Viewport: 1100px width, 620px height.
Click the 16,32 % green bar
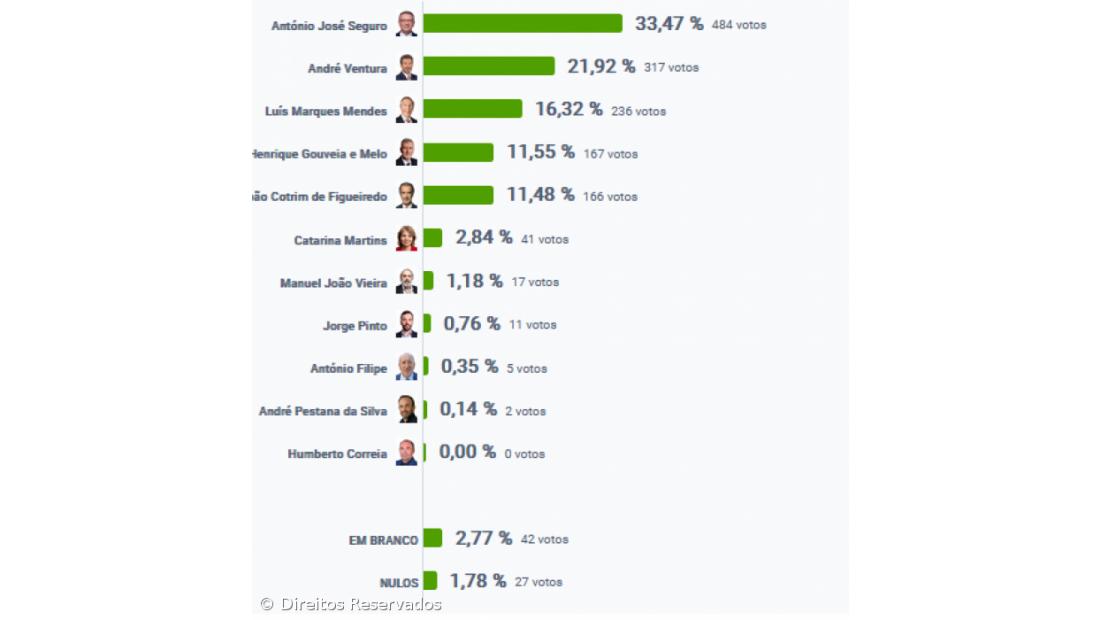(472, 109)
